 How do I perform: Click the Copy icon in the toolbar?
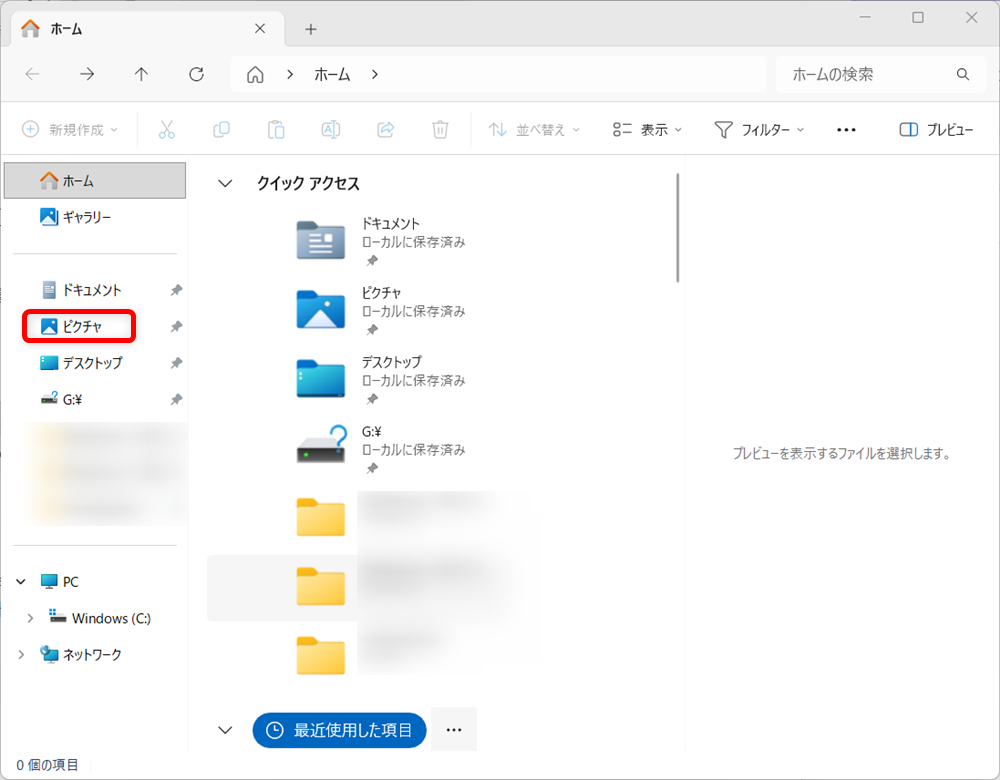[221, 129]
